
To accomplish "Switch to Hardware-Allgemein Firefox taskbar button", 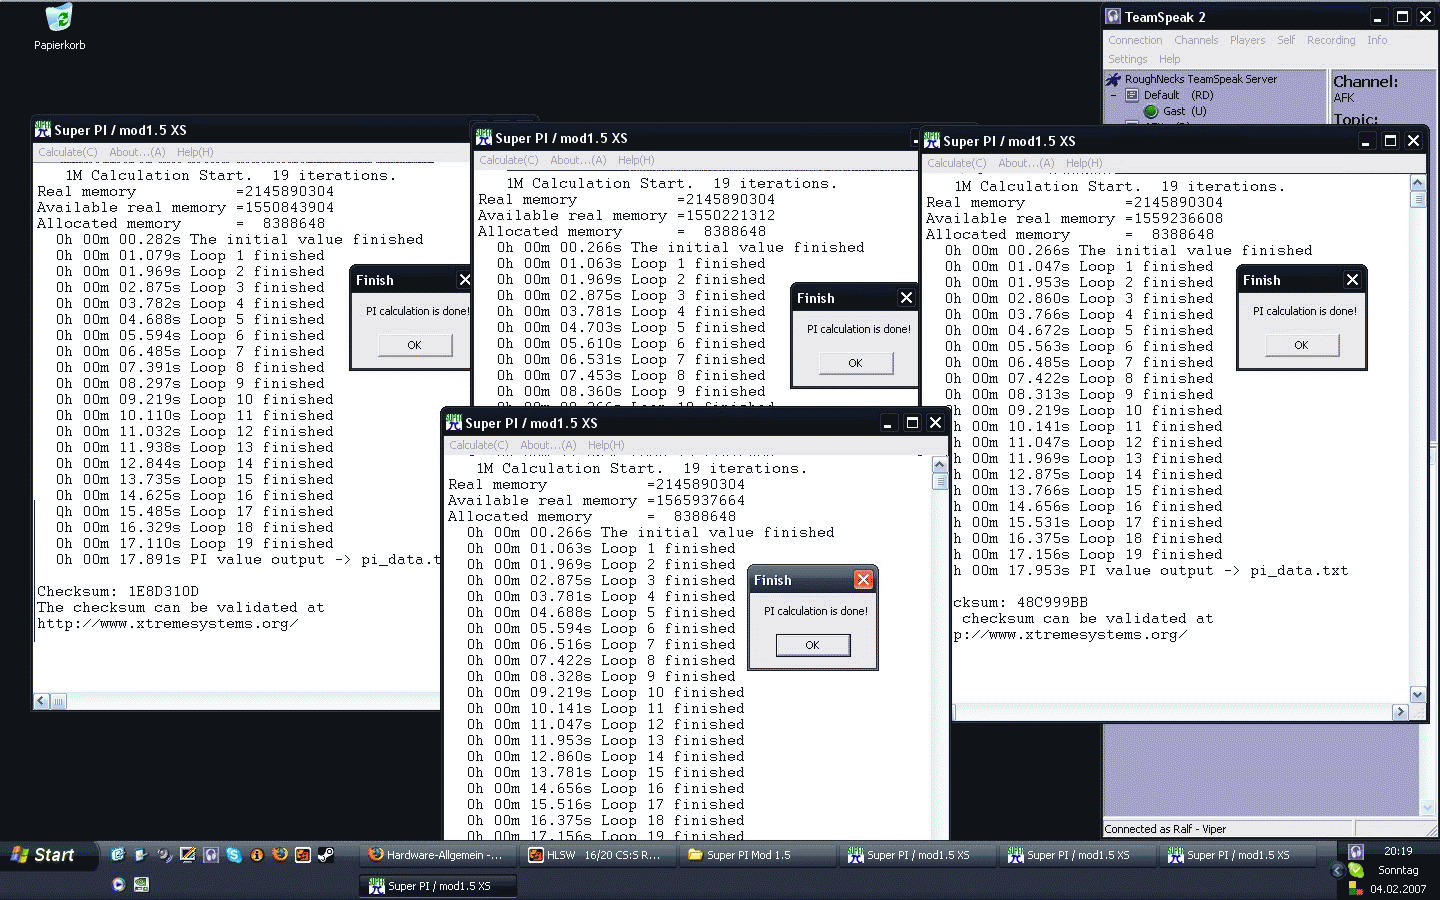I will point(437,855).
